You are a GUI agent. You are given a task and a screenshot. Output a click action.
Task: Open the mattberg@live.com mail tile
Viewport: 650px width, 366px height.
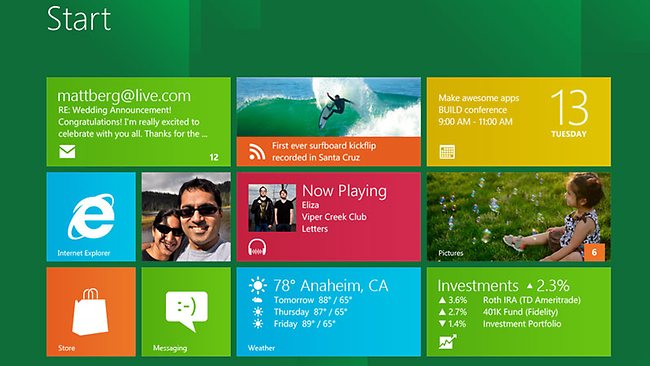(138, 122)
